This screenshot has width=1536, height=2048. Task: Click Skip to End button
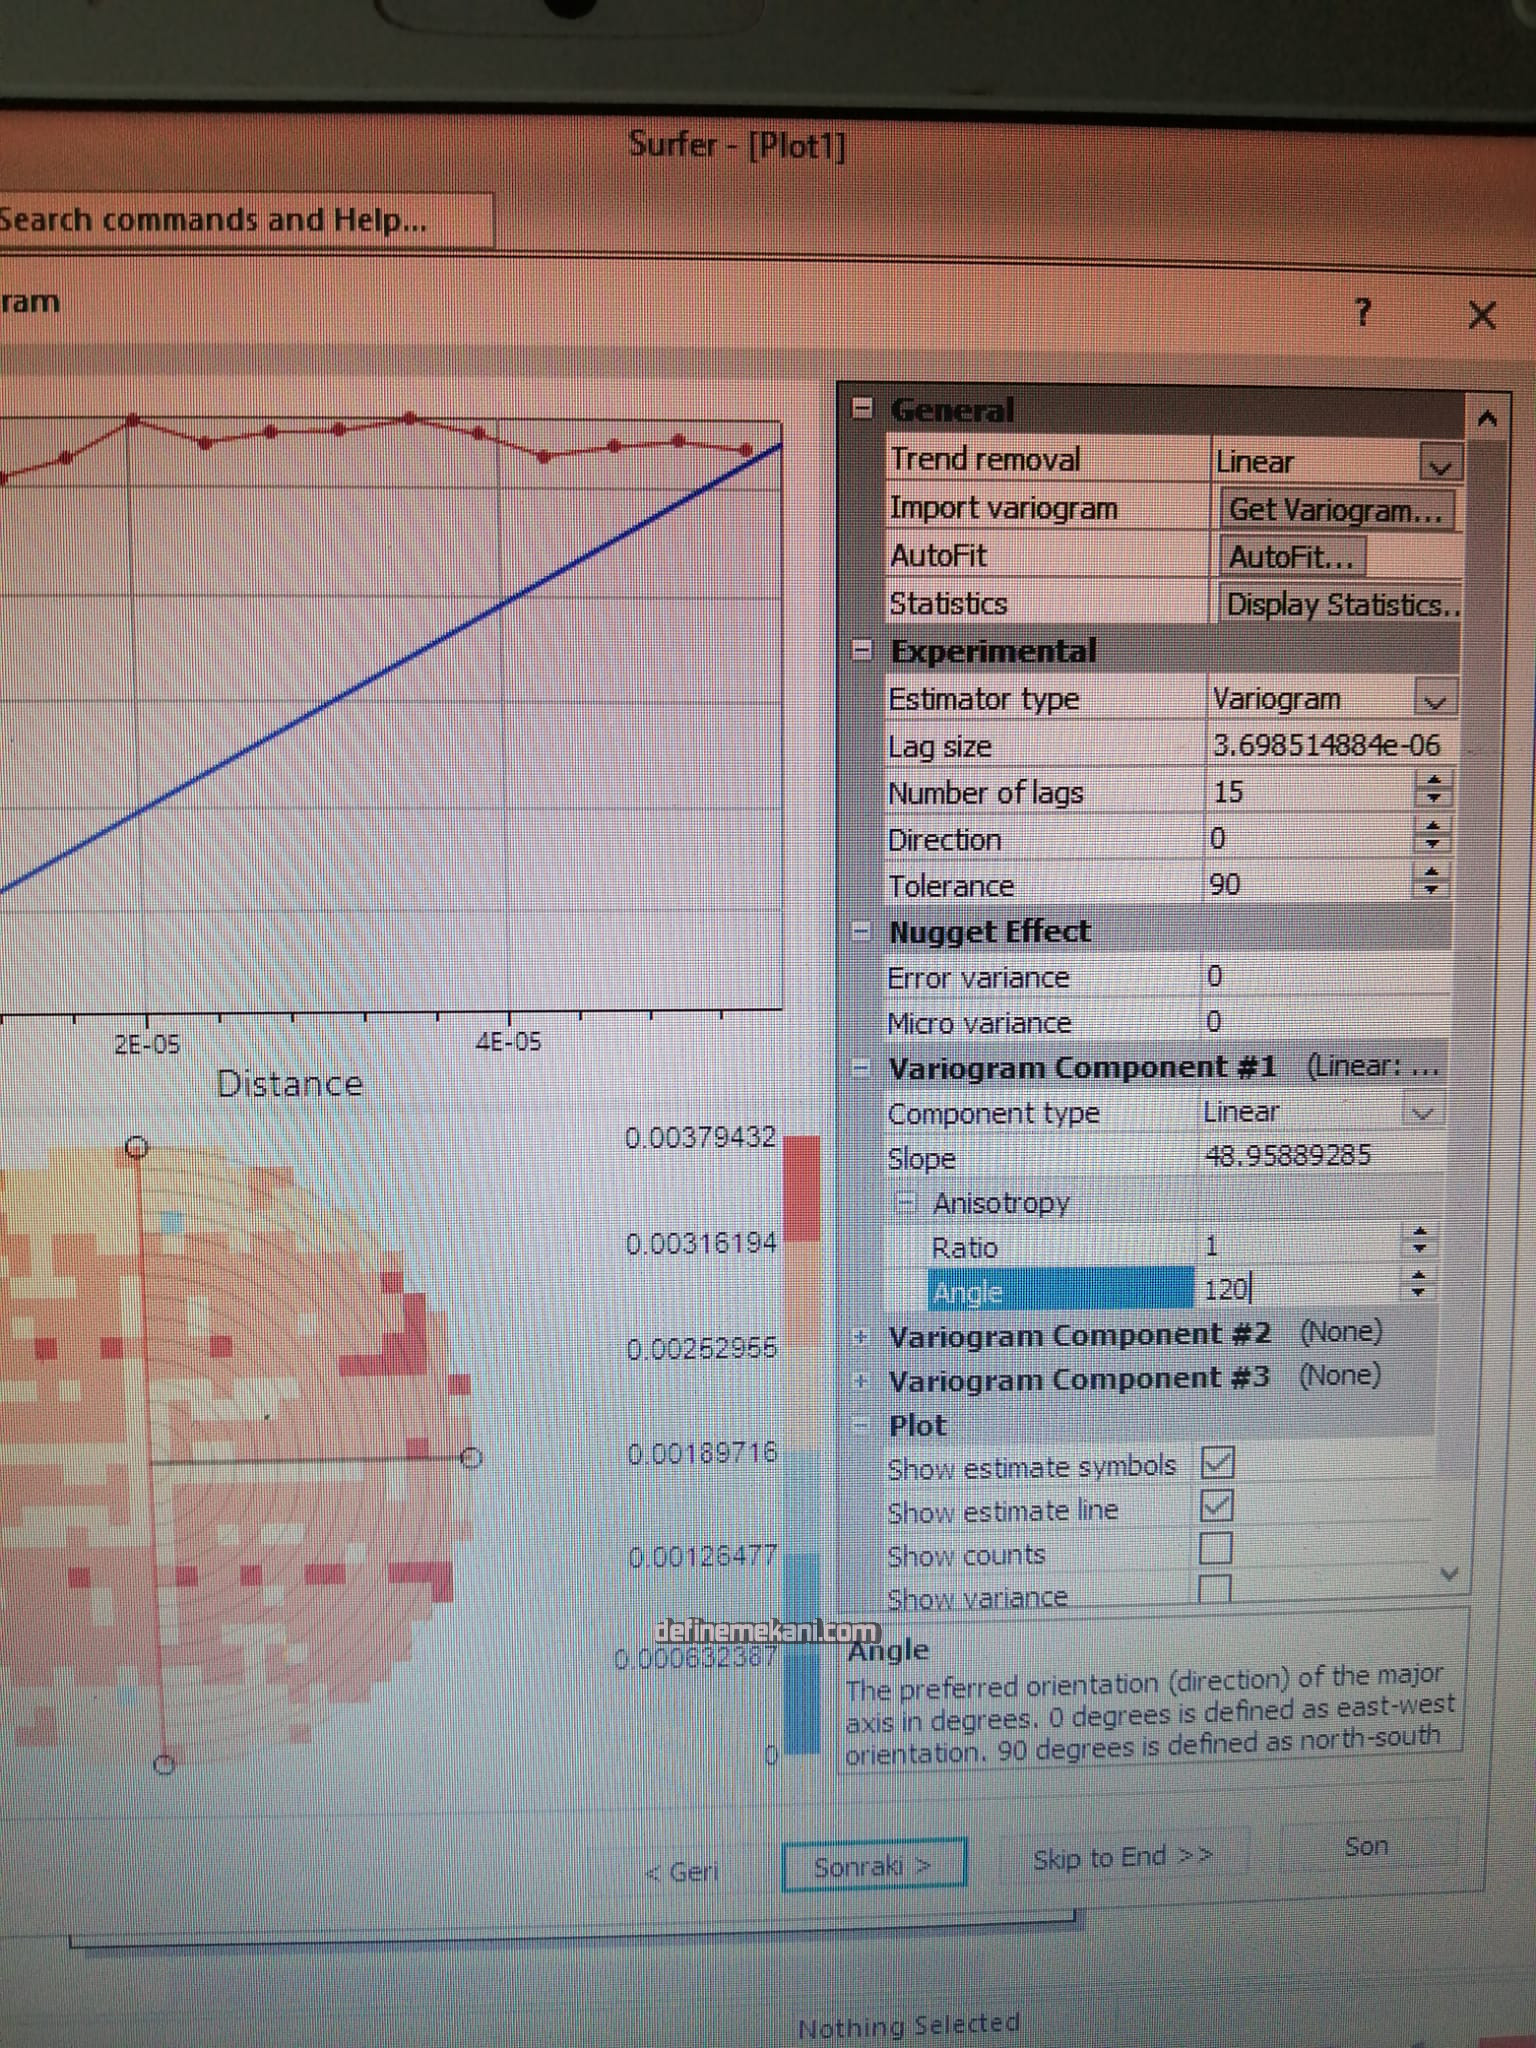point(1122,1857)
